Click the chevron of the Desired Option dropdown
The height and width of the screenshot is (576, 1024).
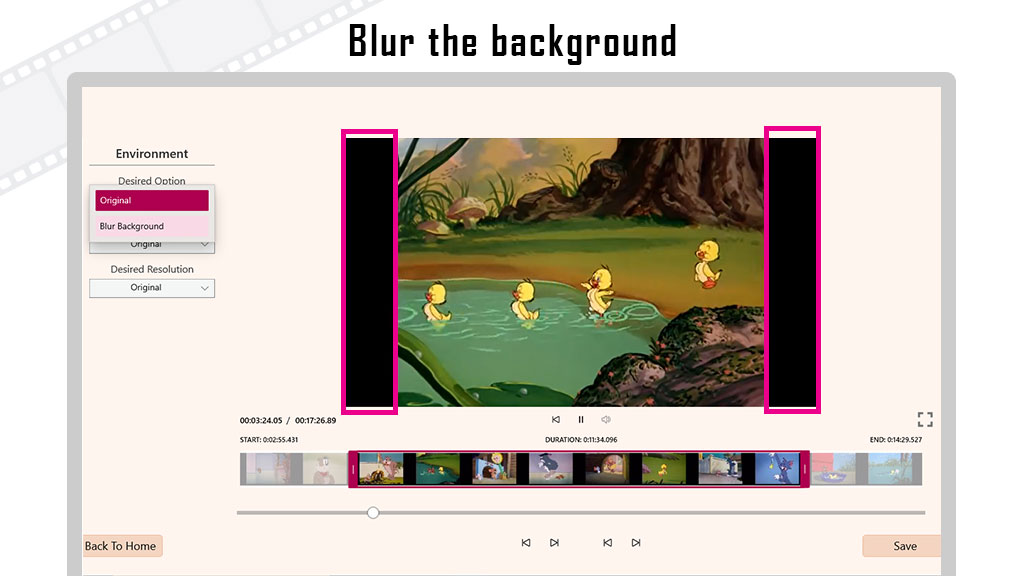[204, 245]
